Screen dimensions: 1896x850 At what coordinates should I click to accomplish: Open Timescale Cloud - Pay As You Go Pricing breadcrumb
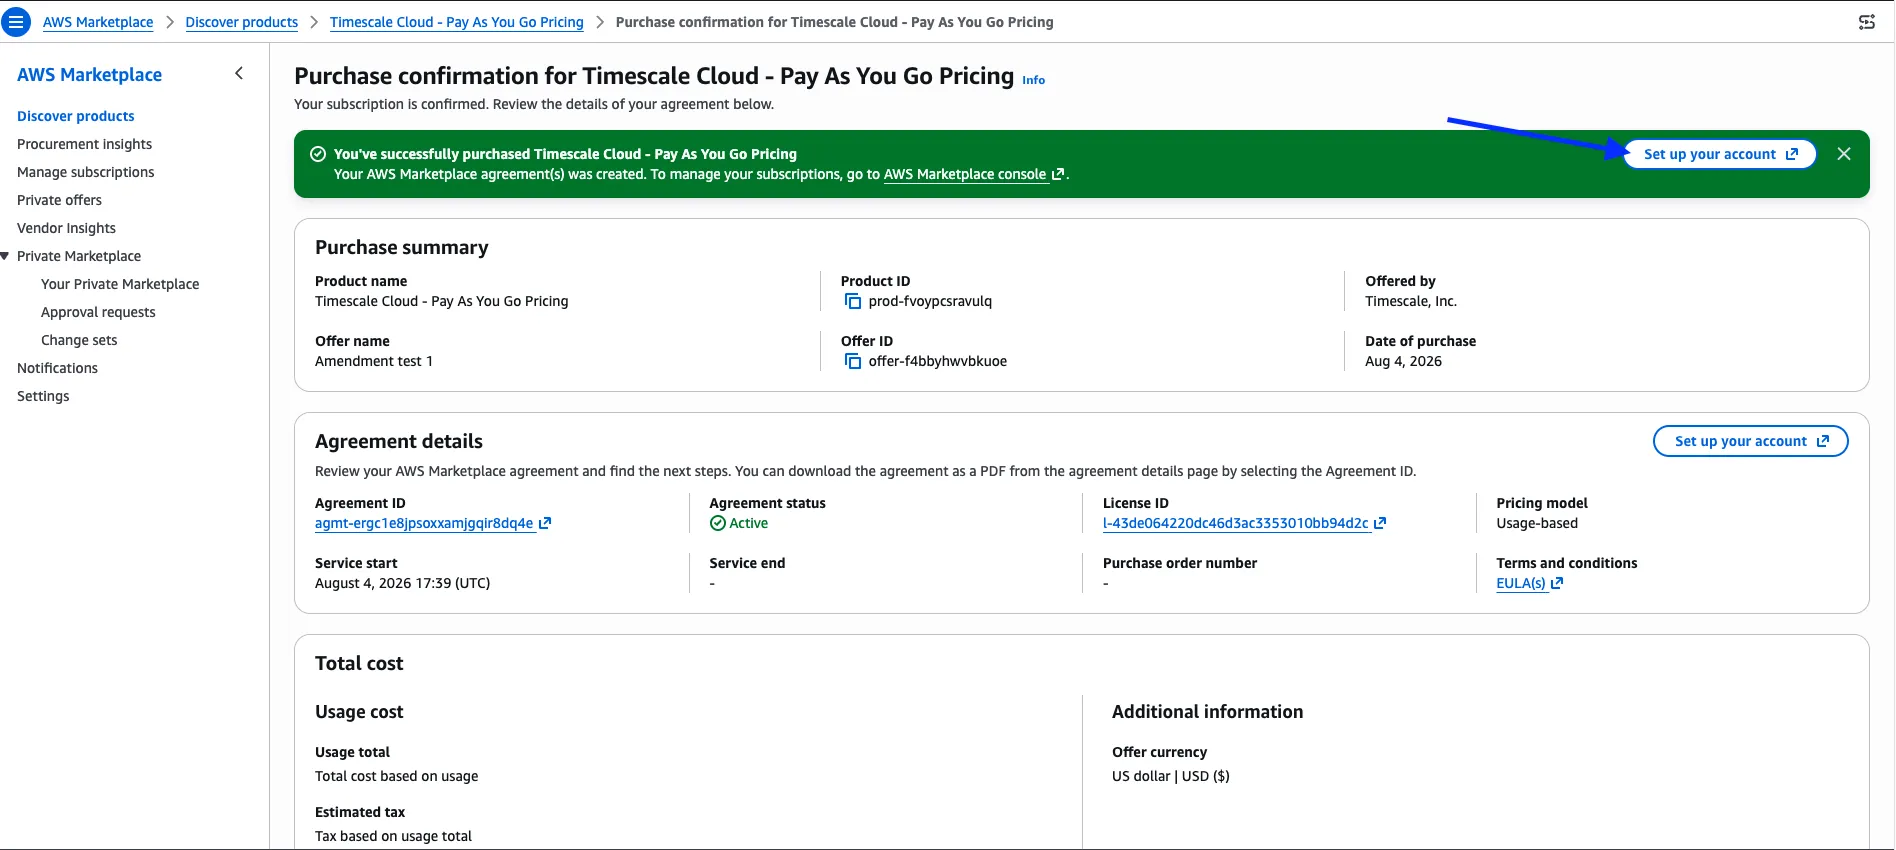click(x=457, y=22)
